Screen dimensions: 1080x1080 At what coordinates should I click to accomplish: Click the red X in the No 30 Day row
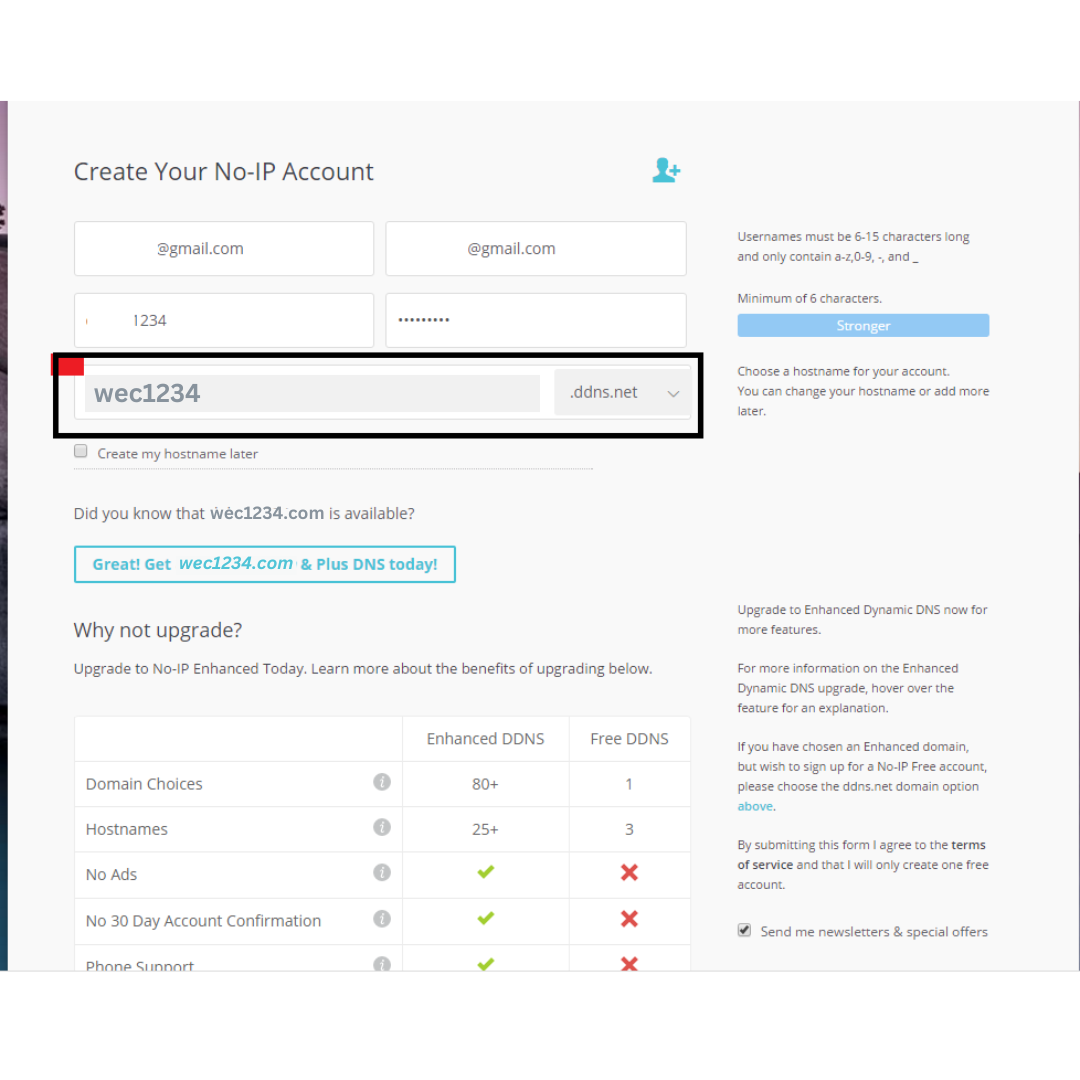pyautogui.click(x=629, y=919)
